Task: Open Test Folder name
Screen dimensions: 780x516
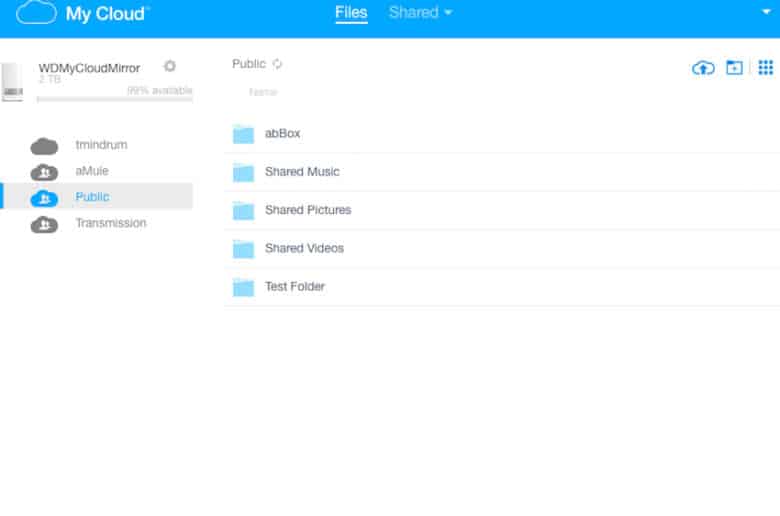Action: pos(295,287)
